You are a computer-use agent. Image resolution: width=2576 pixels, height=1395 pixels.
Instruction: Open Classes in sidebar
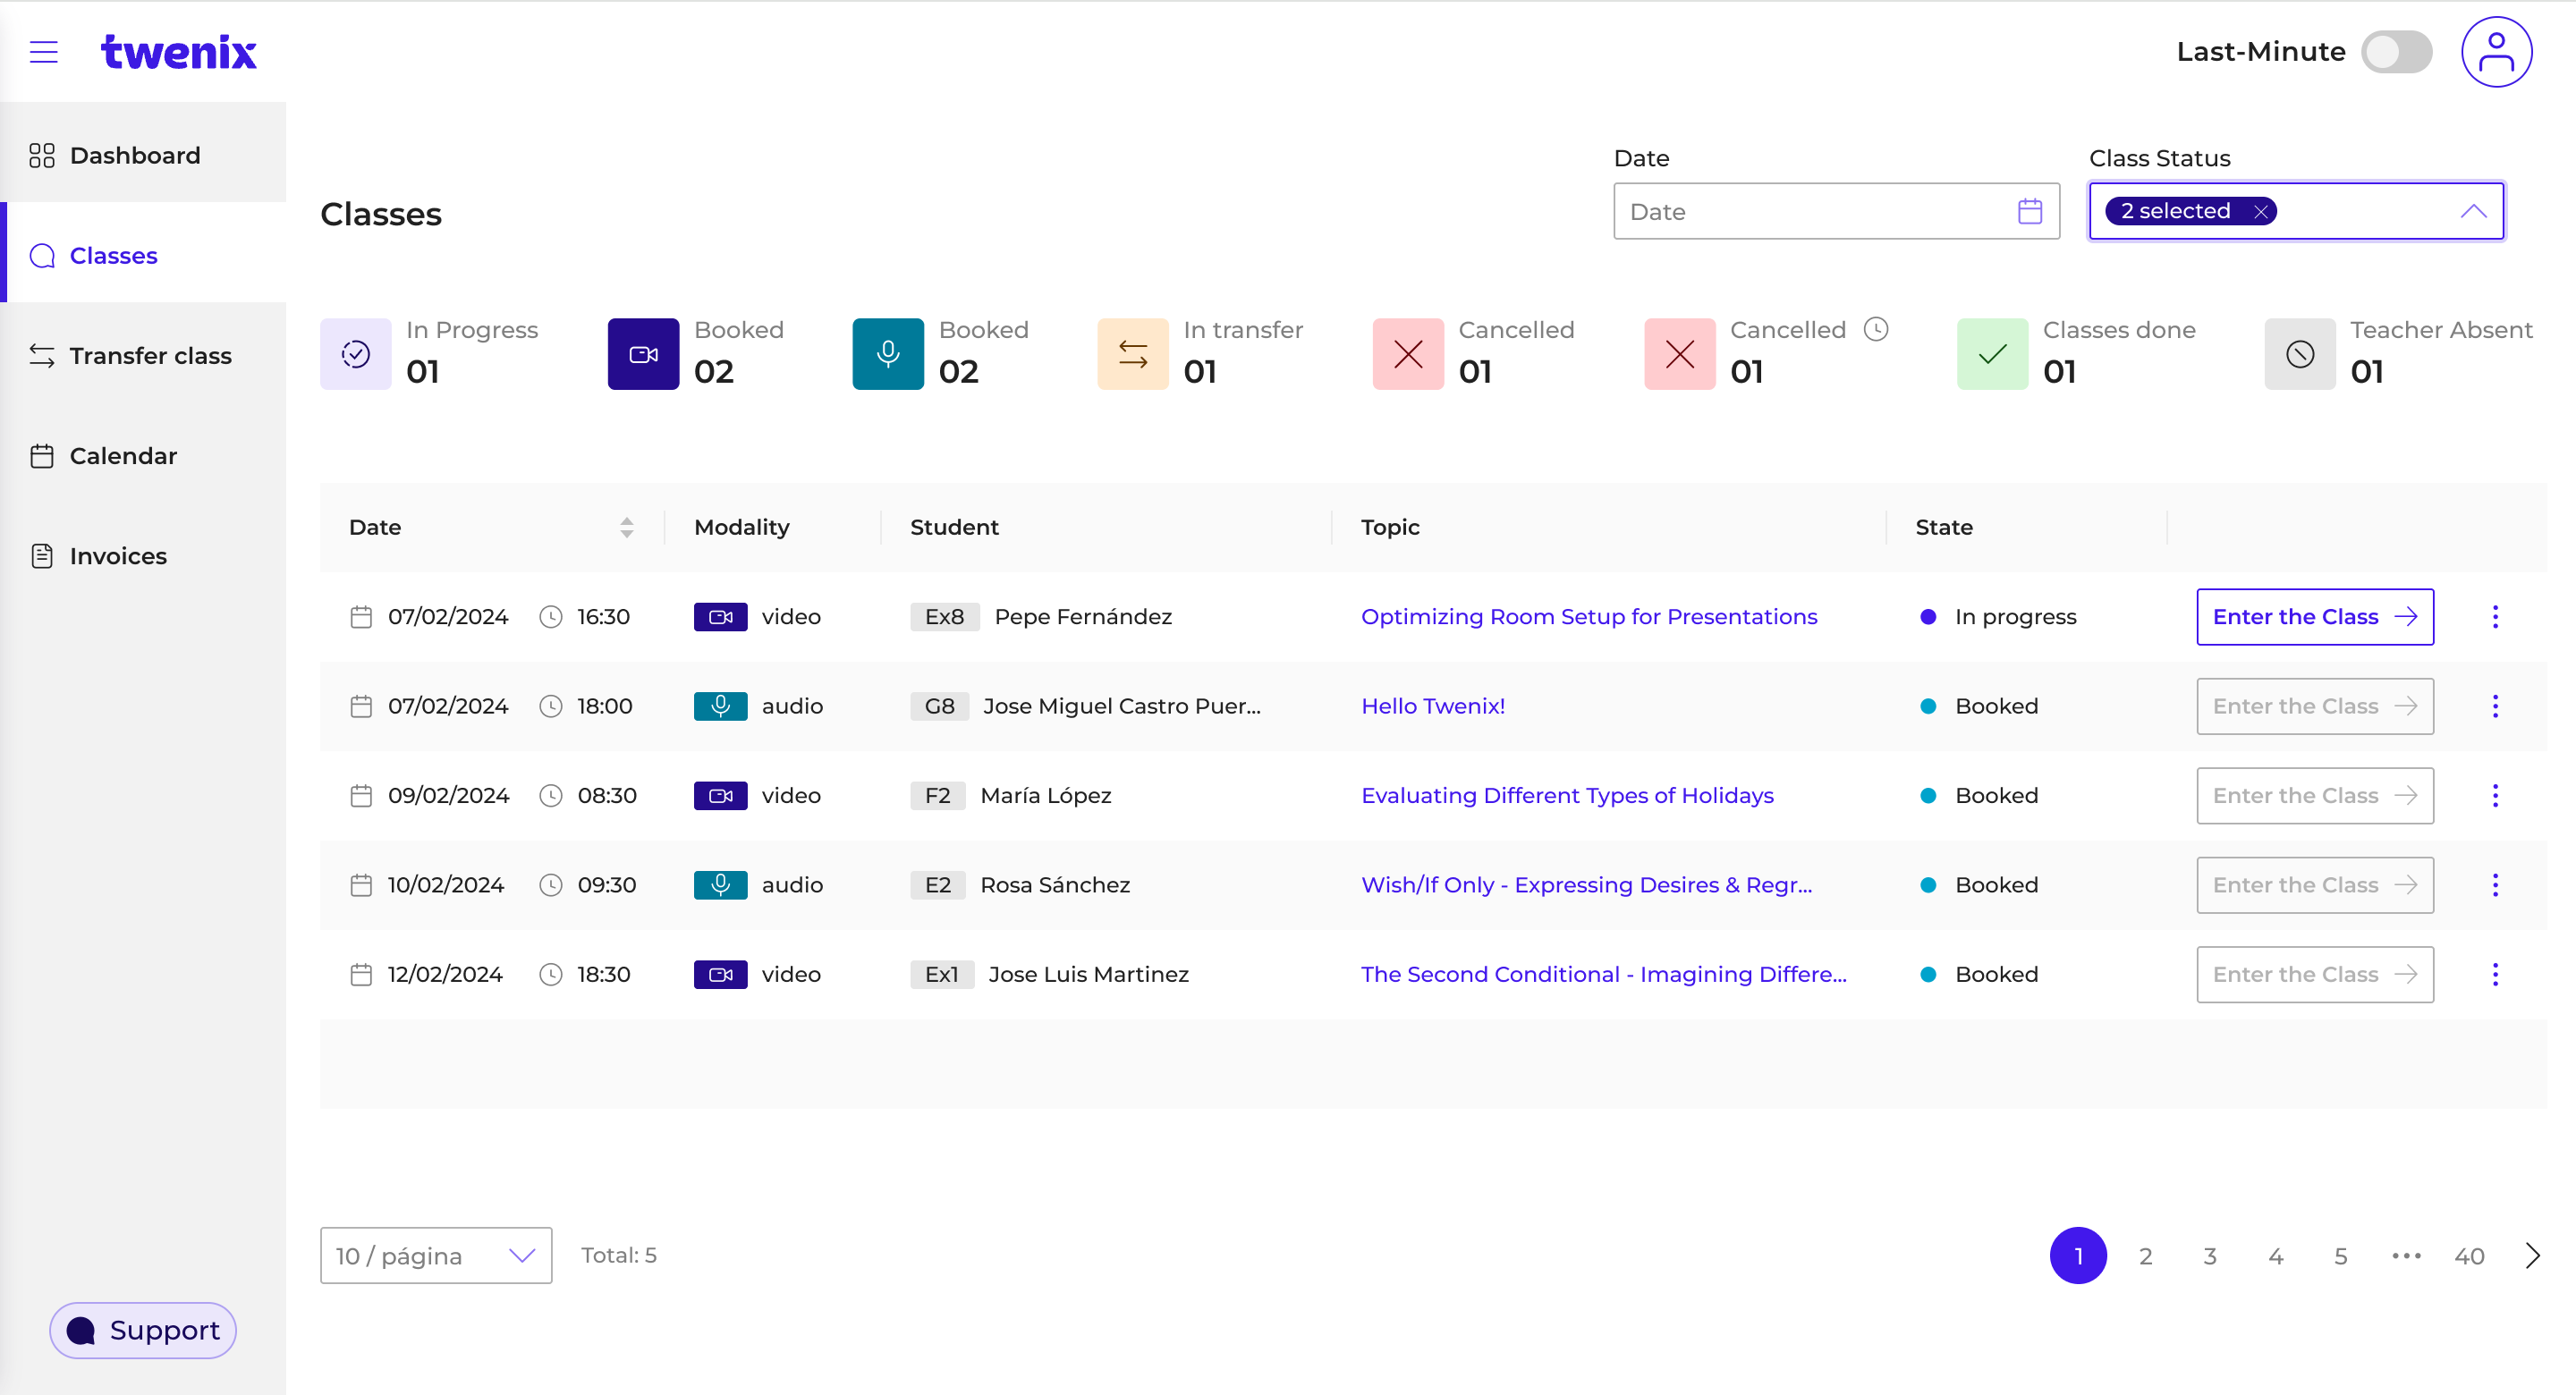coord(143,255)
